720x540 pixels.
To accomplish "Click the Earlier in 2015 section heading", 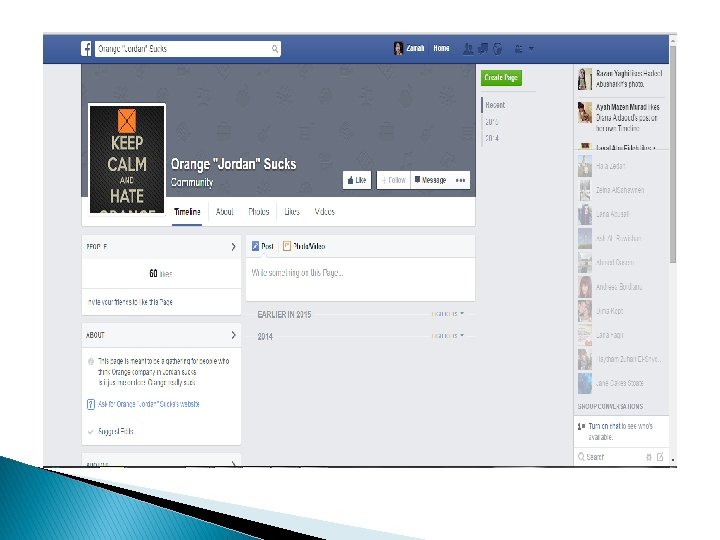I will point(284,315).
